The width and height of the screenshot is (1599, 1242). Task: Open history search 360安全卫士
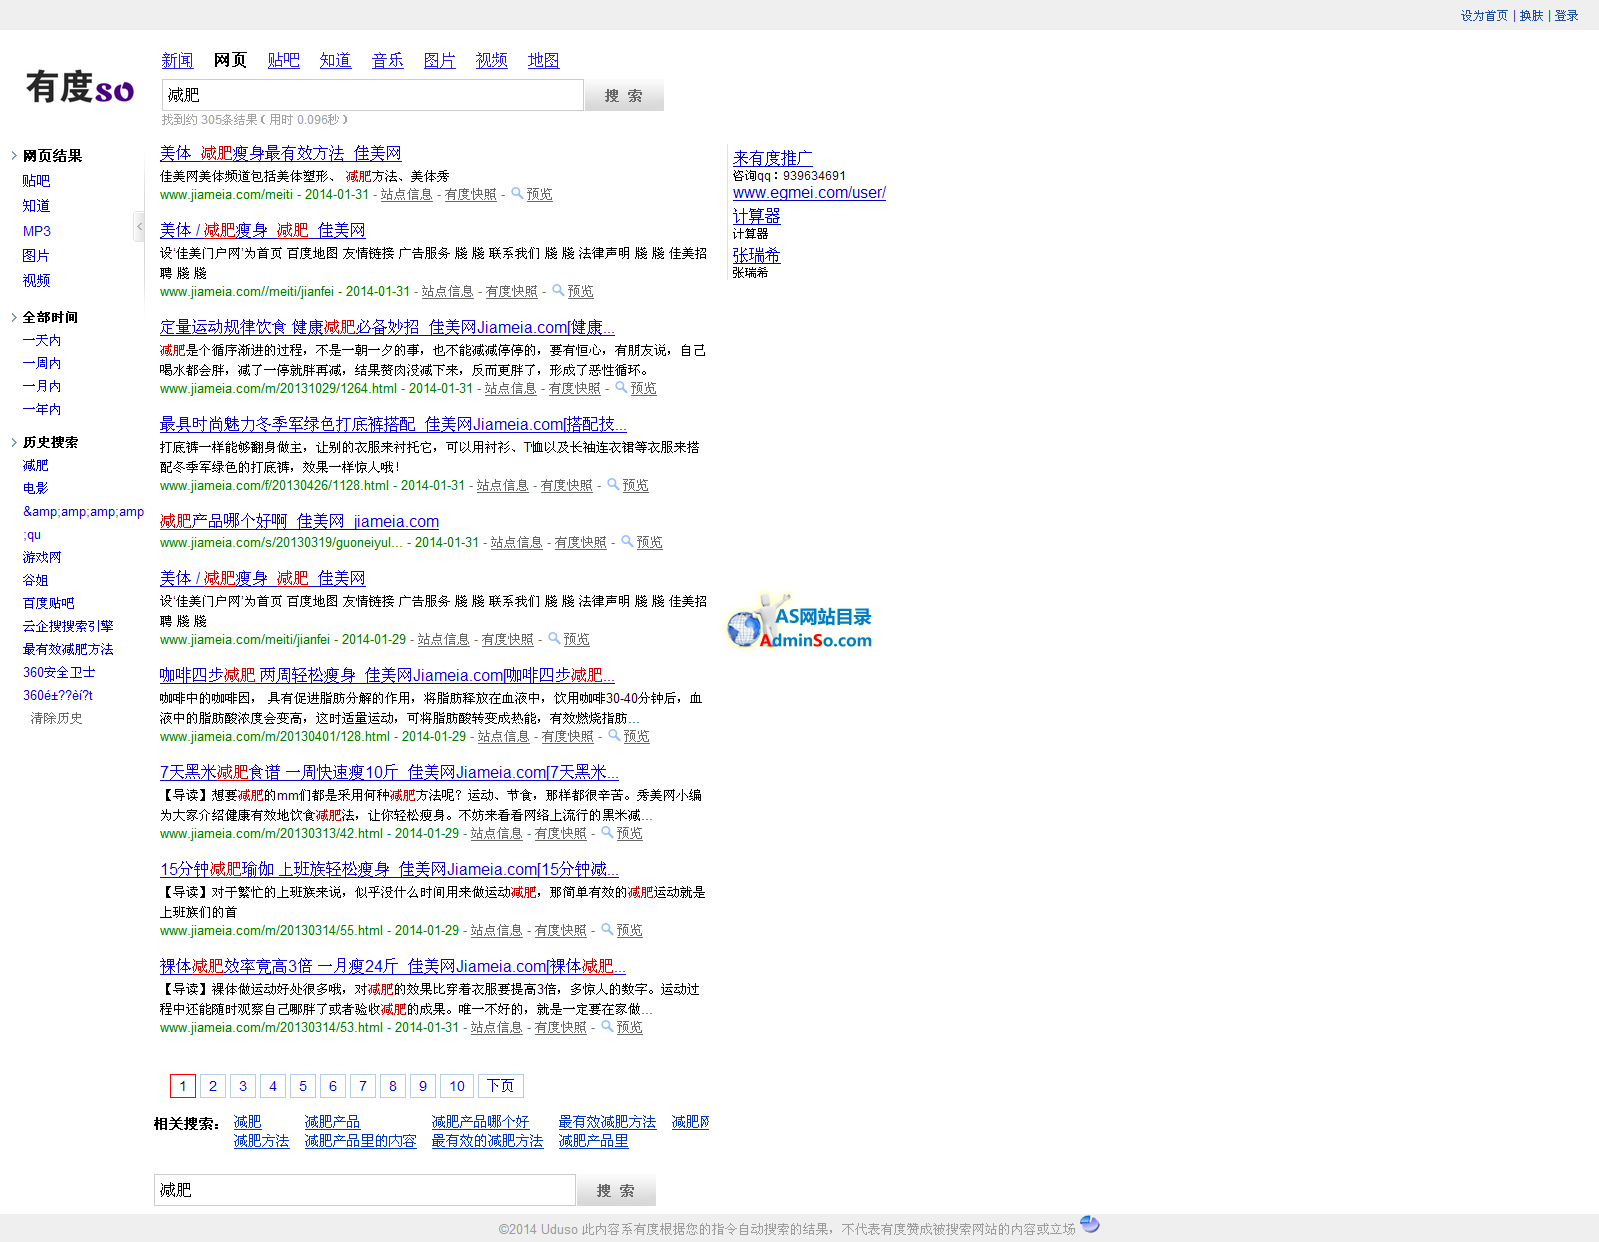(59, 672)
